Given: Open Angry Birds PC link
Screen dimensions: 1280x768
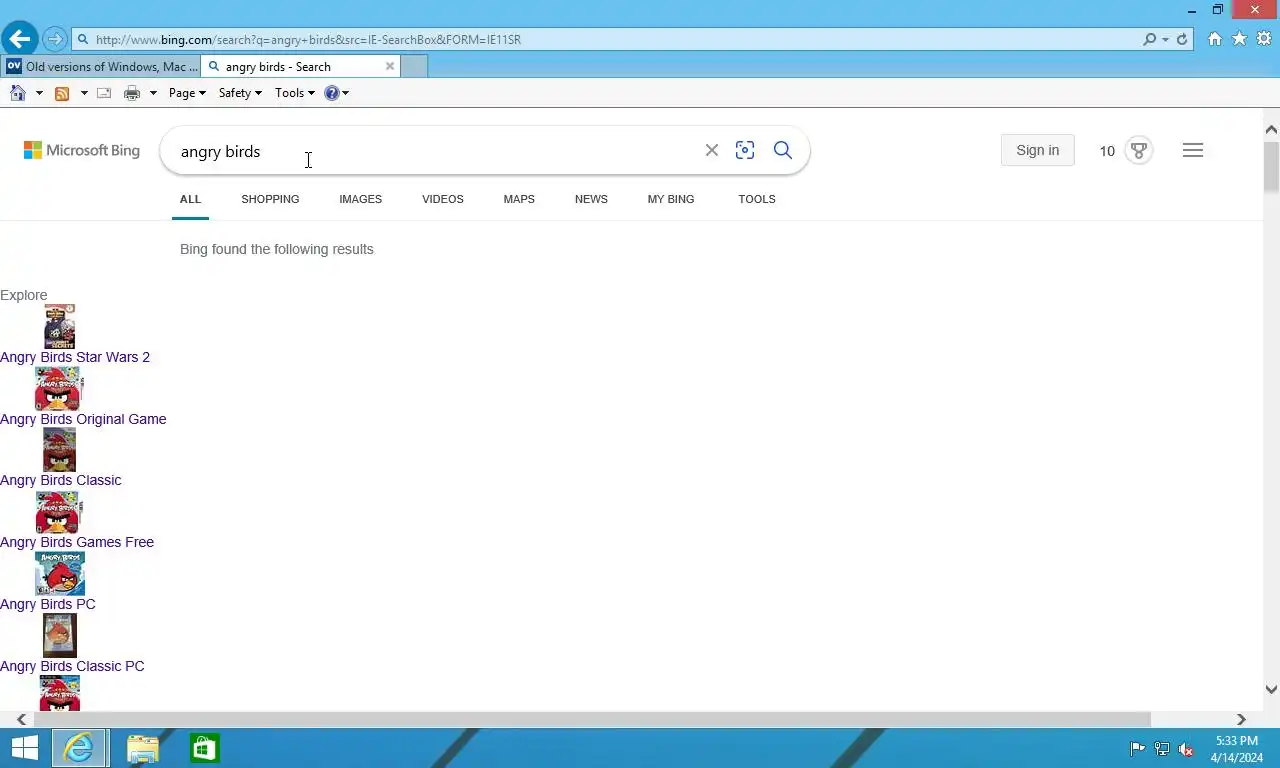Looking at the screenshot, I should 48,604.
